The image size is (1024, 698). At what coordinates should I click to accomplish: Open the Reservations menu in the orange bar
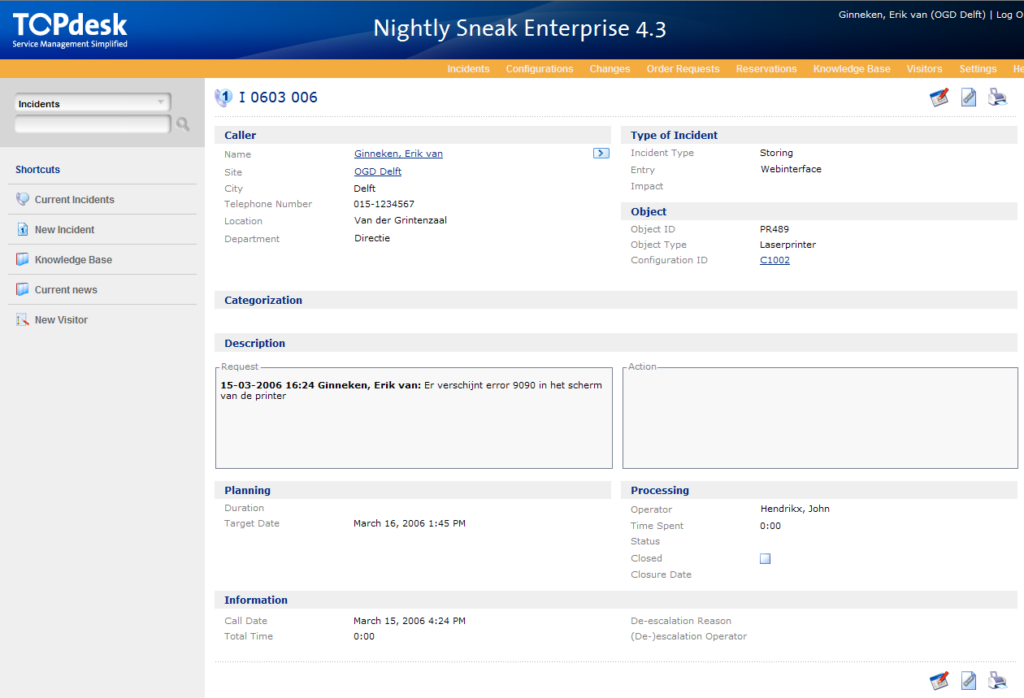(766, 69)
